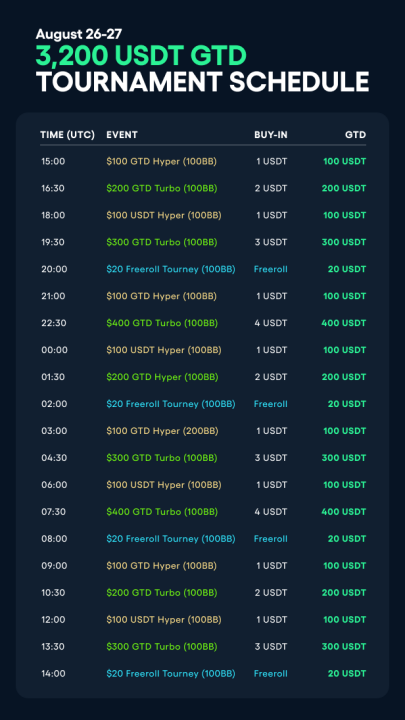Click the 400 USDT guarantee at 22:30
Screen dimensions: 405x720
tap(344, 323)
